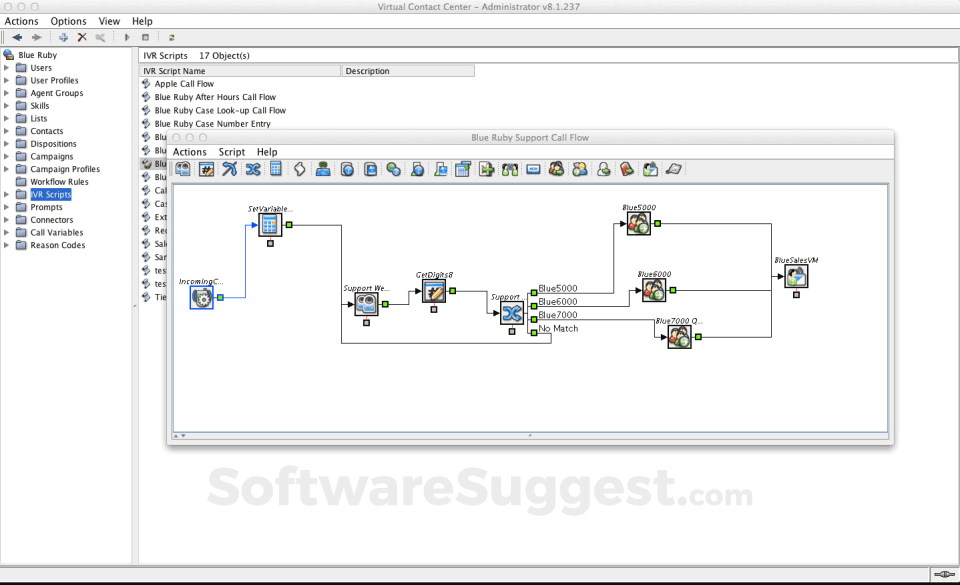Screen dimensions: 960x585
Task: Open the Options menu in main window
Action: pyautogui.click(x=68, y=21)
